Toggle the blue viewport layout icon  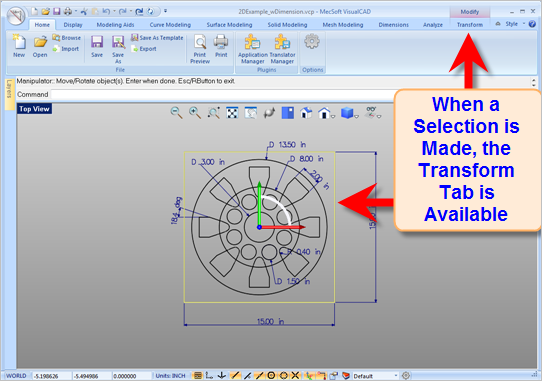click(x=288, y=113)
